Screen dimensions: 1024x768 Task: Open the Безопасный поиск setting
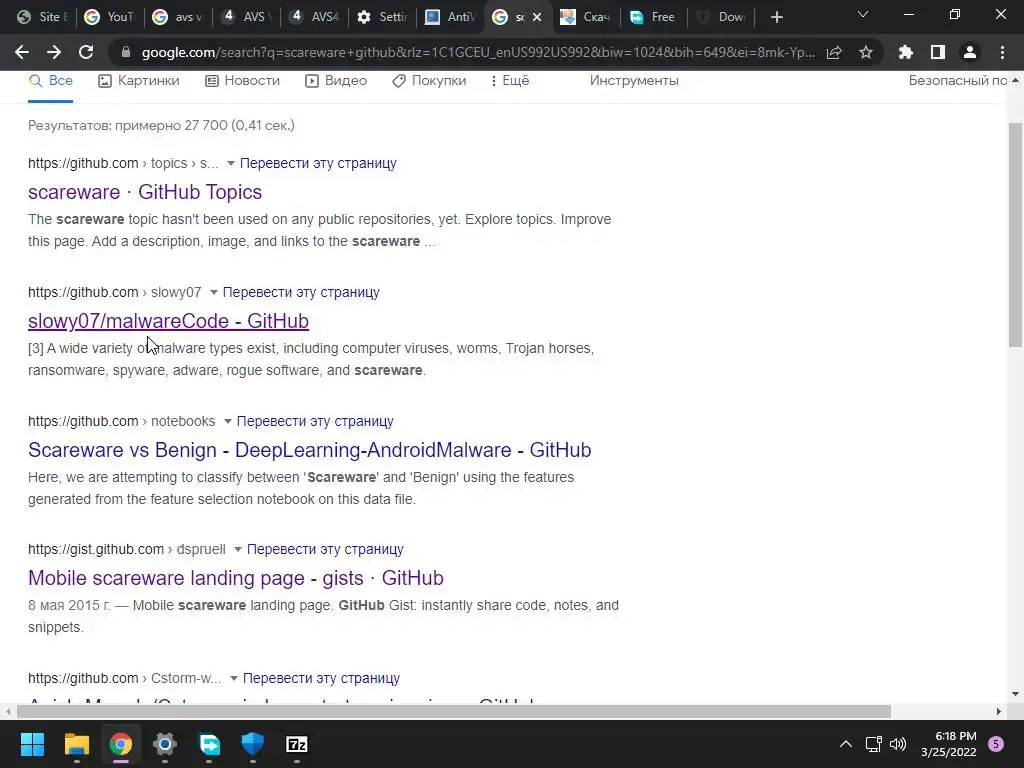[957, 81]
